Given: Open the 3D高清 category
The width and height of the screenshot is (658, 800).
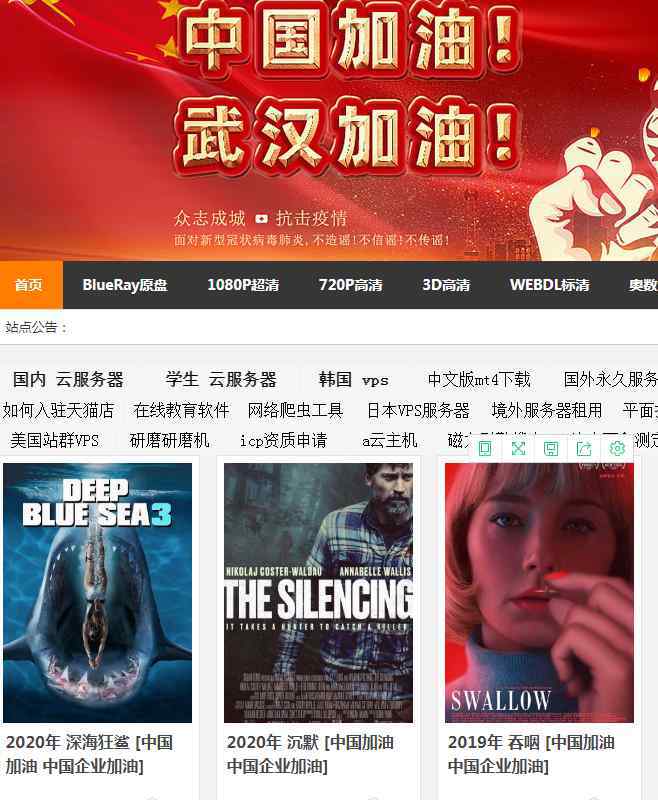Looking at the screenshot, I should (x=446, y=285).
